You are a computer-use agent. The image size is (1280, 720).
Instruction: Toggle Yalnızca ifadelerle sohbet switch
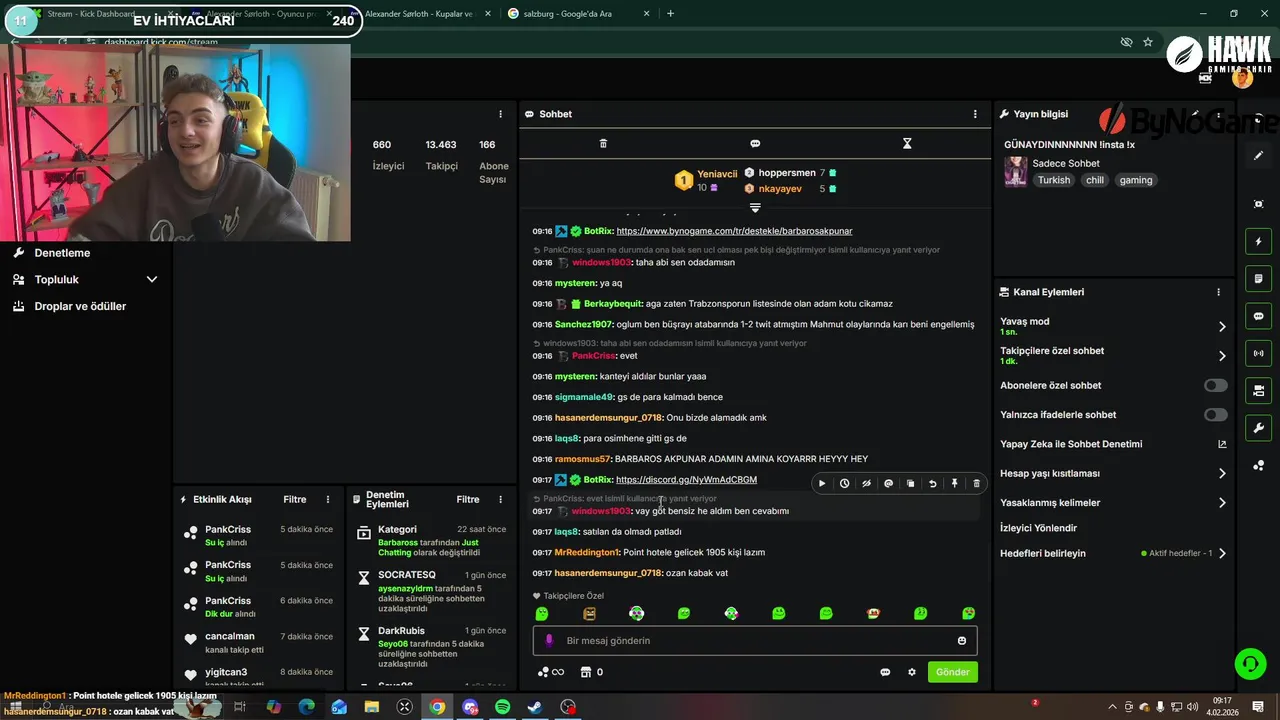point(1216,415)
